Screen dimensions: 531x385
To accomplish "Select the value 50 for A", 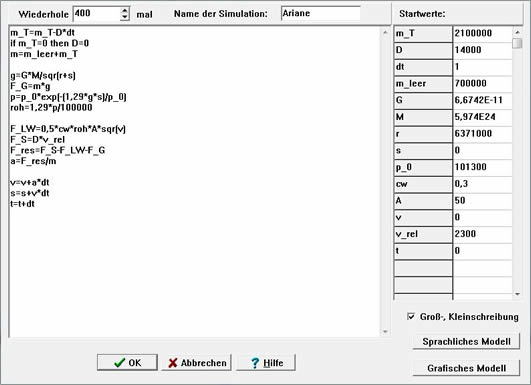I will coord(483,201).
